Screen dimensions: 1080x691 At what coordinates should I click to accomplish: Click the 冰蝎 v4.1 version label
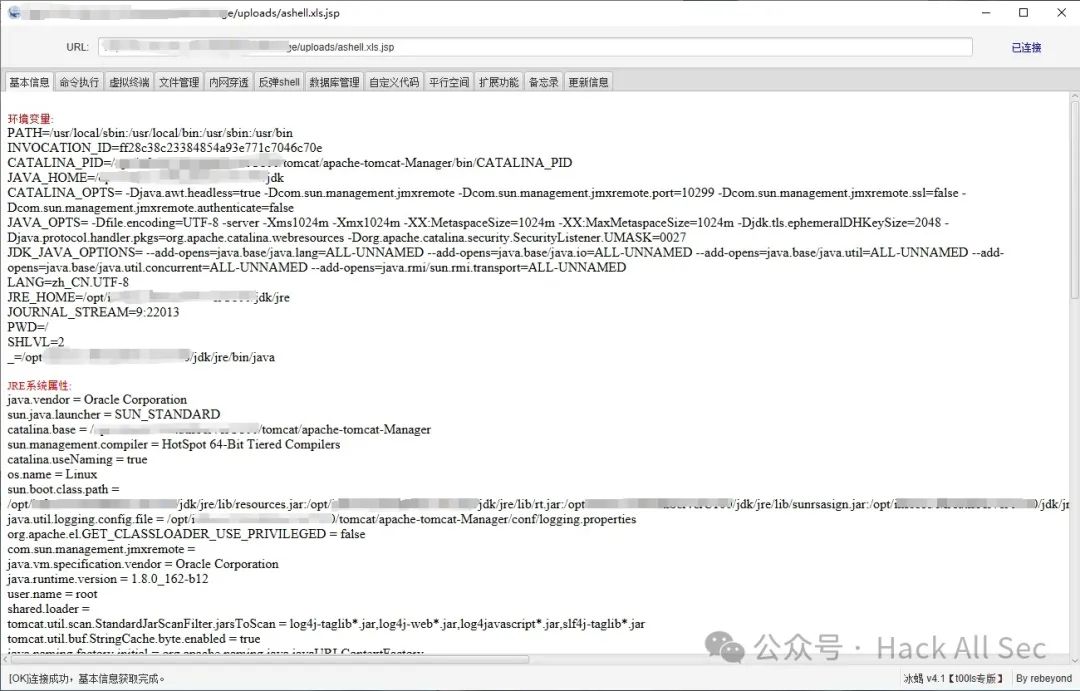tap(953, 679)
